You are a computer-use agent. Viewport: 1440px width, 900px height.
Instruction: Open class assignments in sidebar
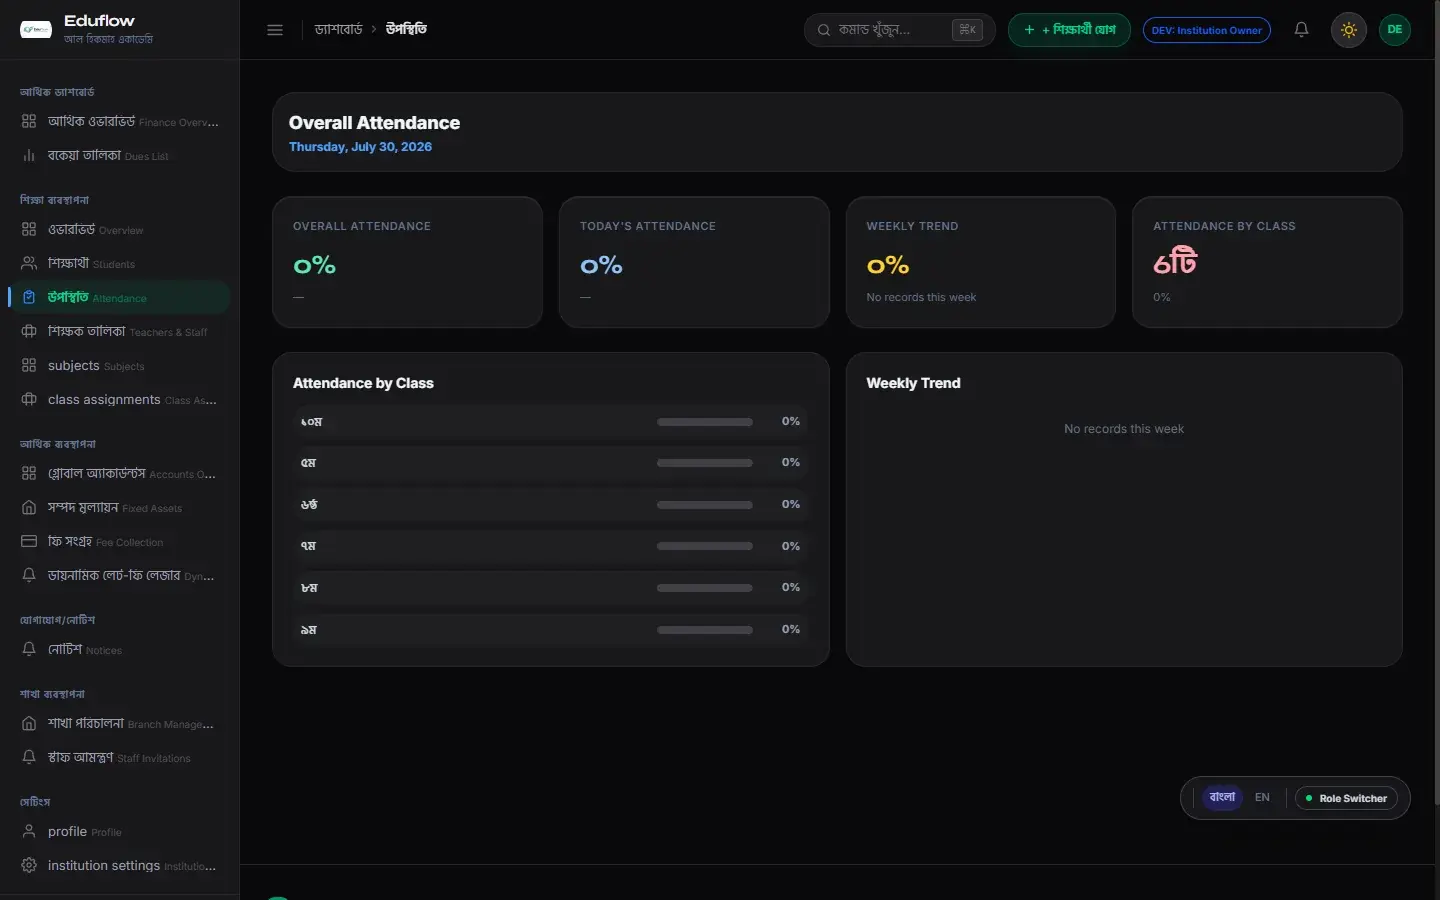(x=120, y=399)
